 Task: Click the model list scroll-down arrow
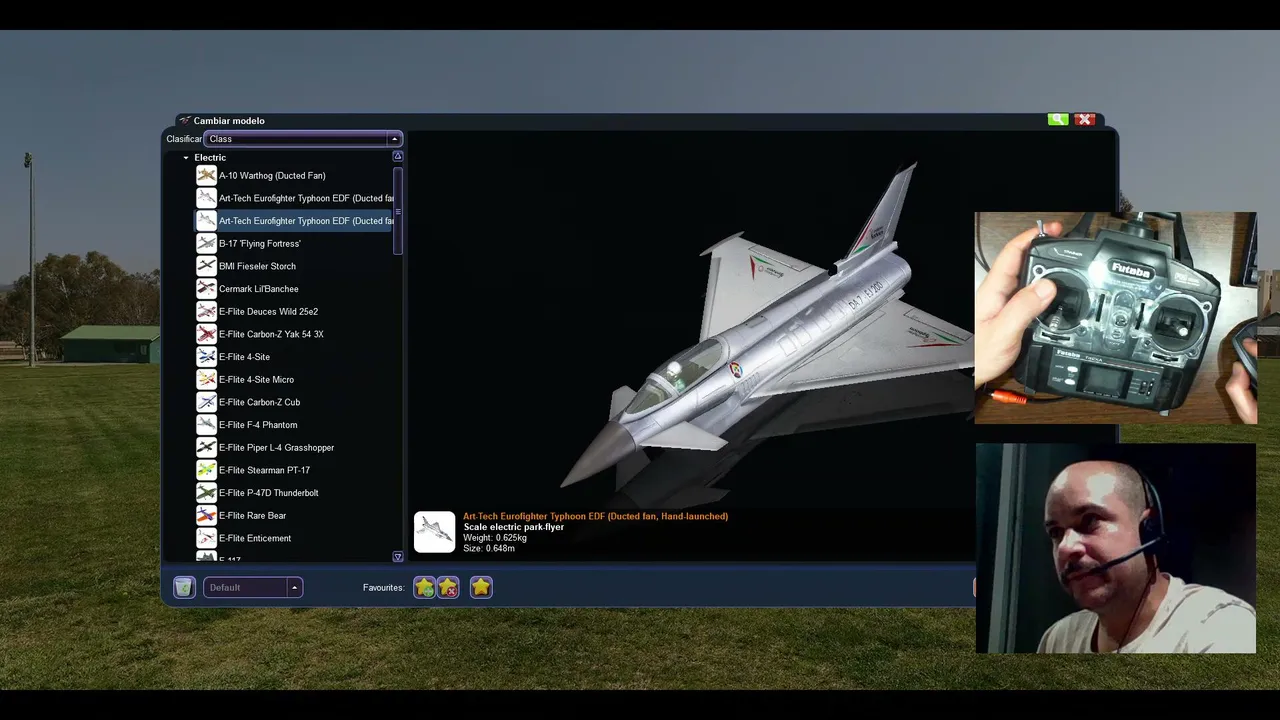point(398,557)
